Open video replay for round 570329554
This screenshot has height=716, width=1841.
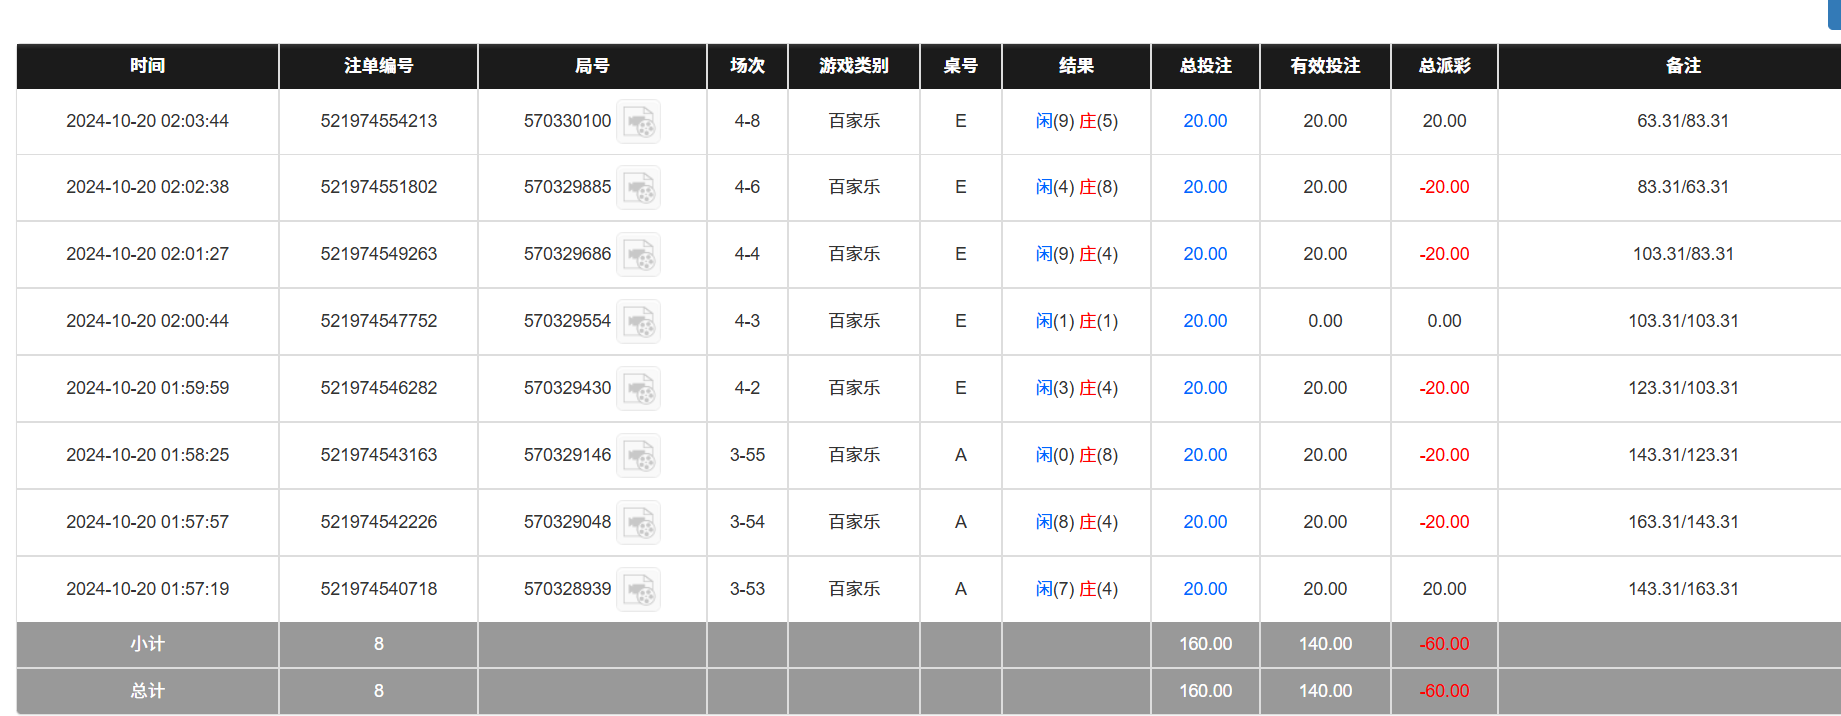tap(638, 322)
